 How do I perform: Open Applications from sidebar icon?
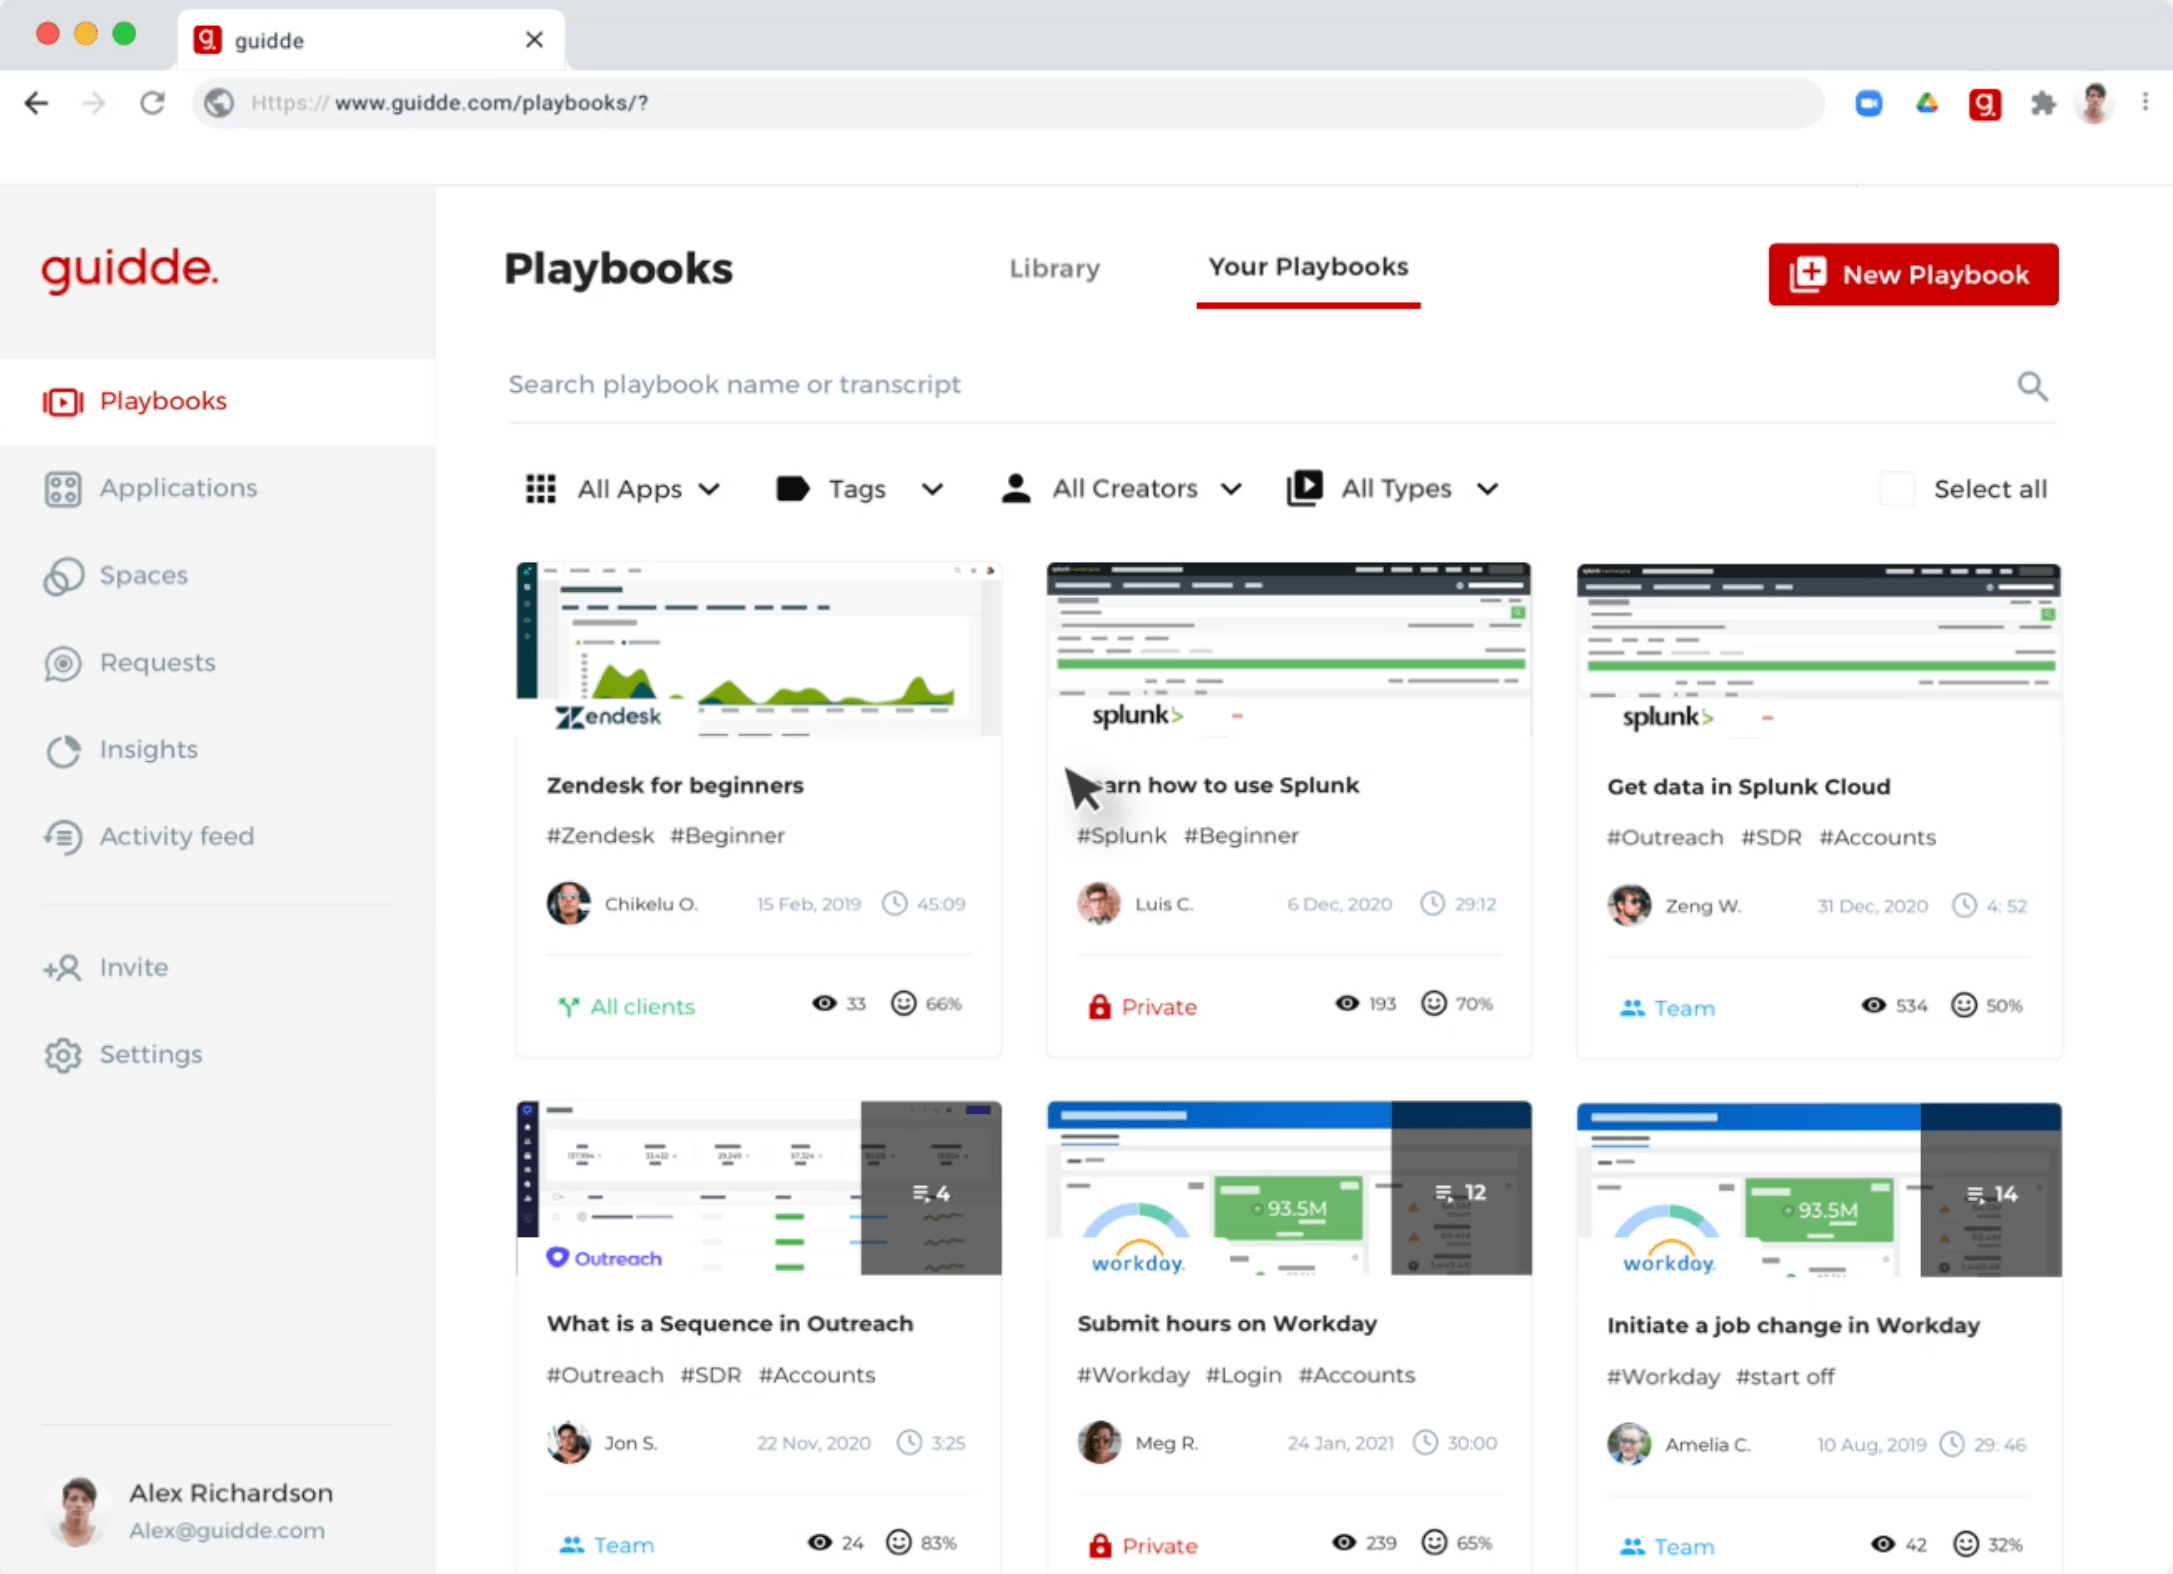coord(62,489)
